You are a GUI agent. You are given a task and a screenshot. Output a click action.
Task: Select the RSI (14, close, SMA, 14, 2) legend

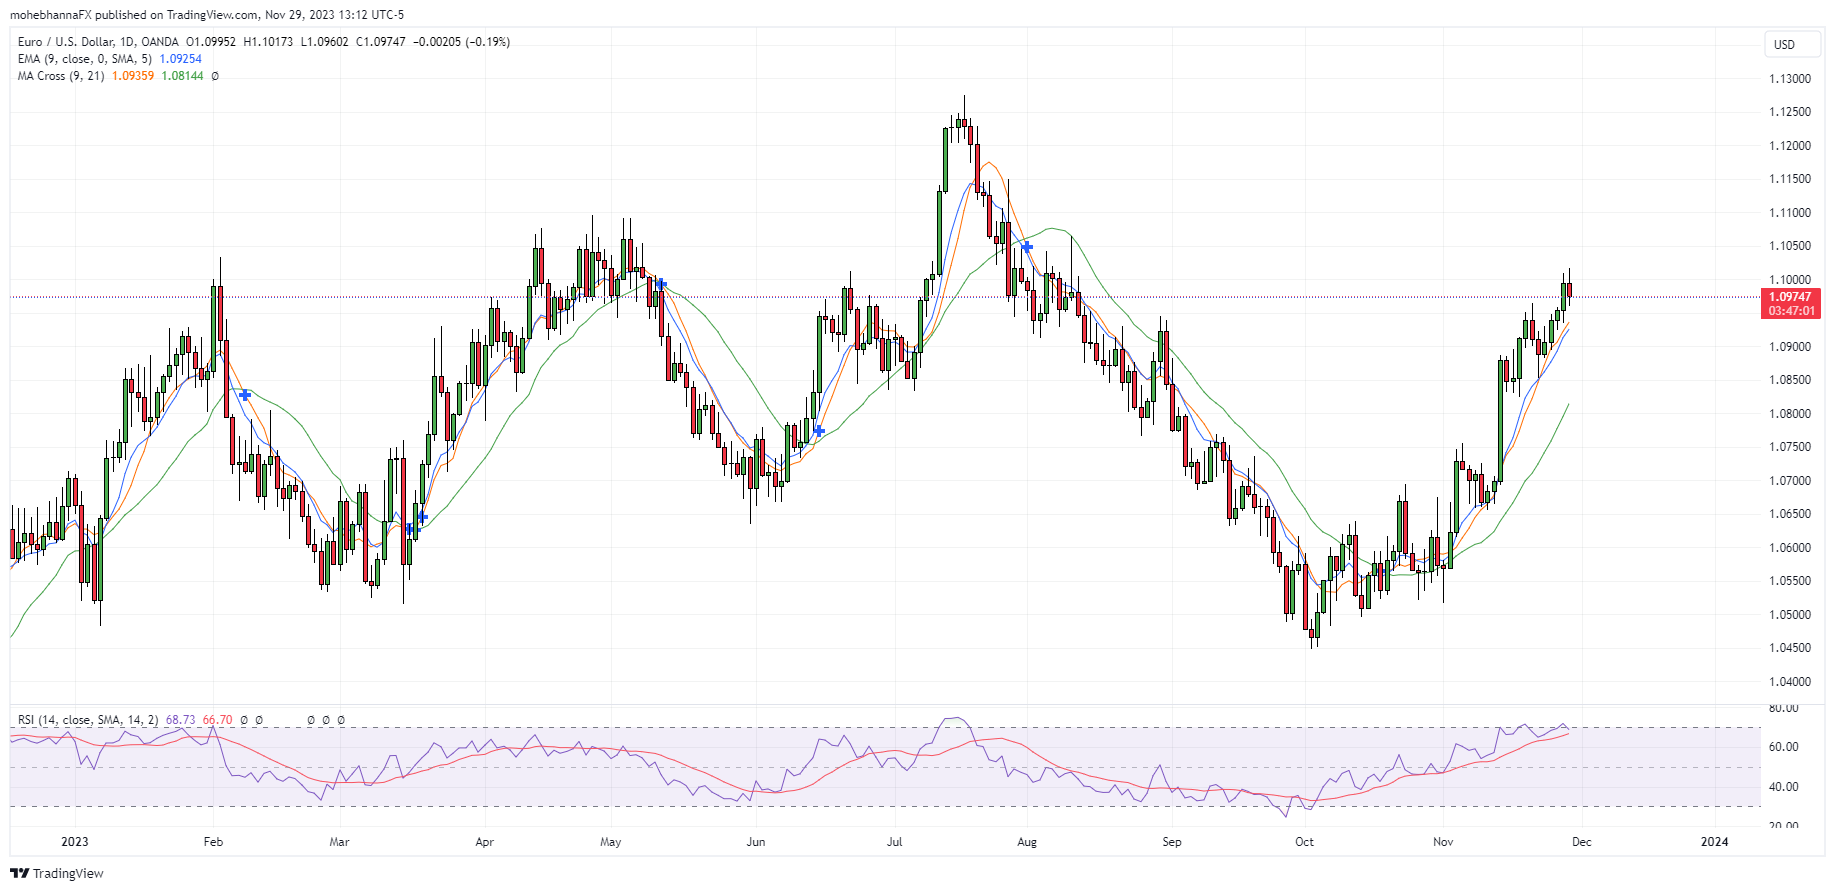click(x=88, y=720)
